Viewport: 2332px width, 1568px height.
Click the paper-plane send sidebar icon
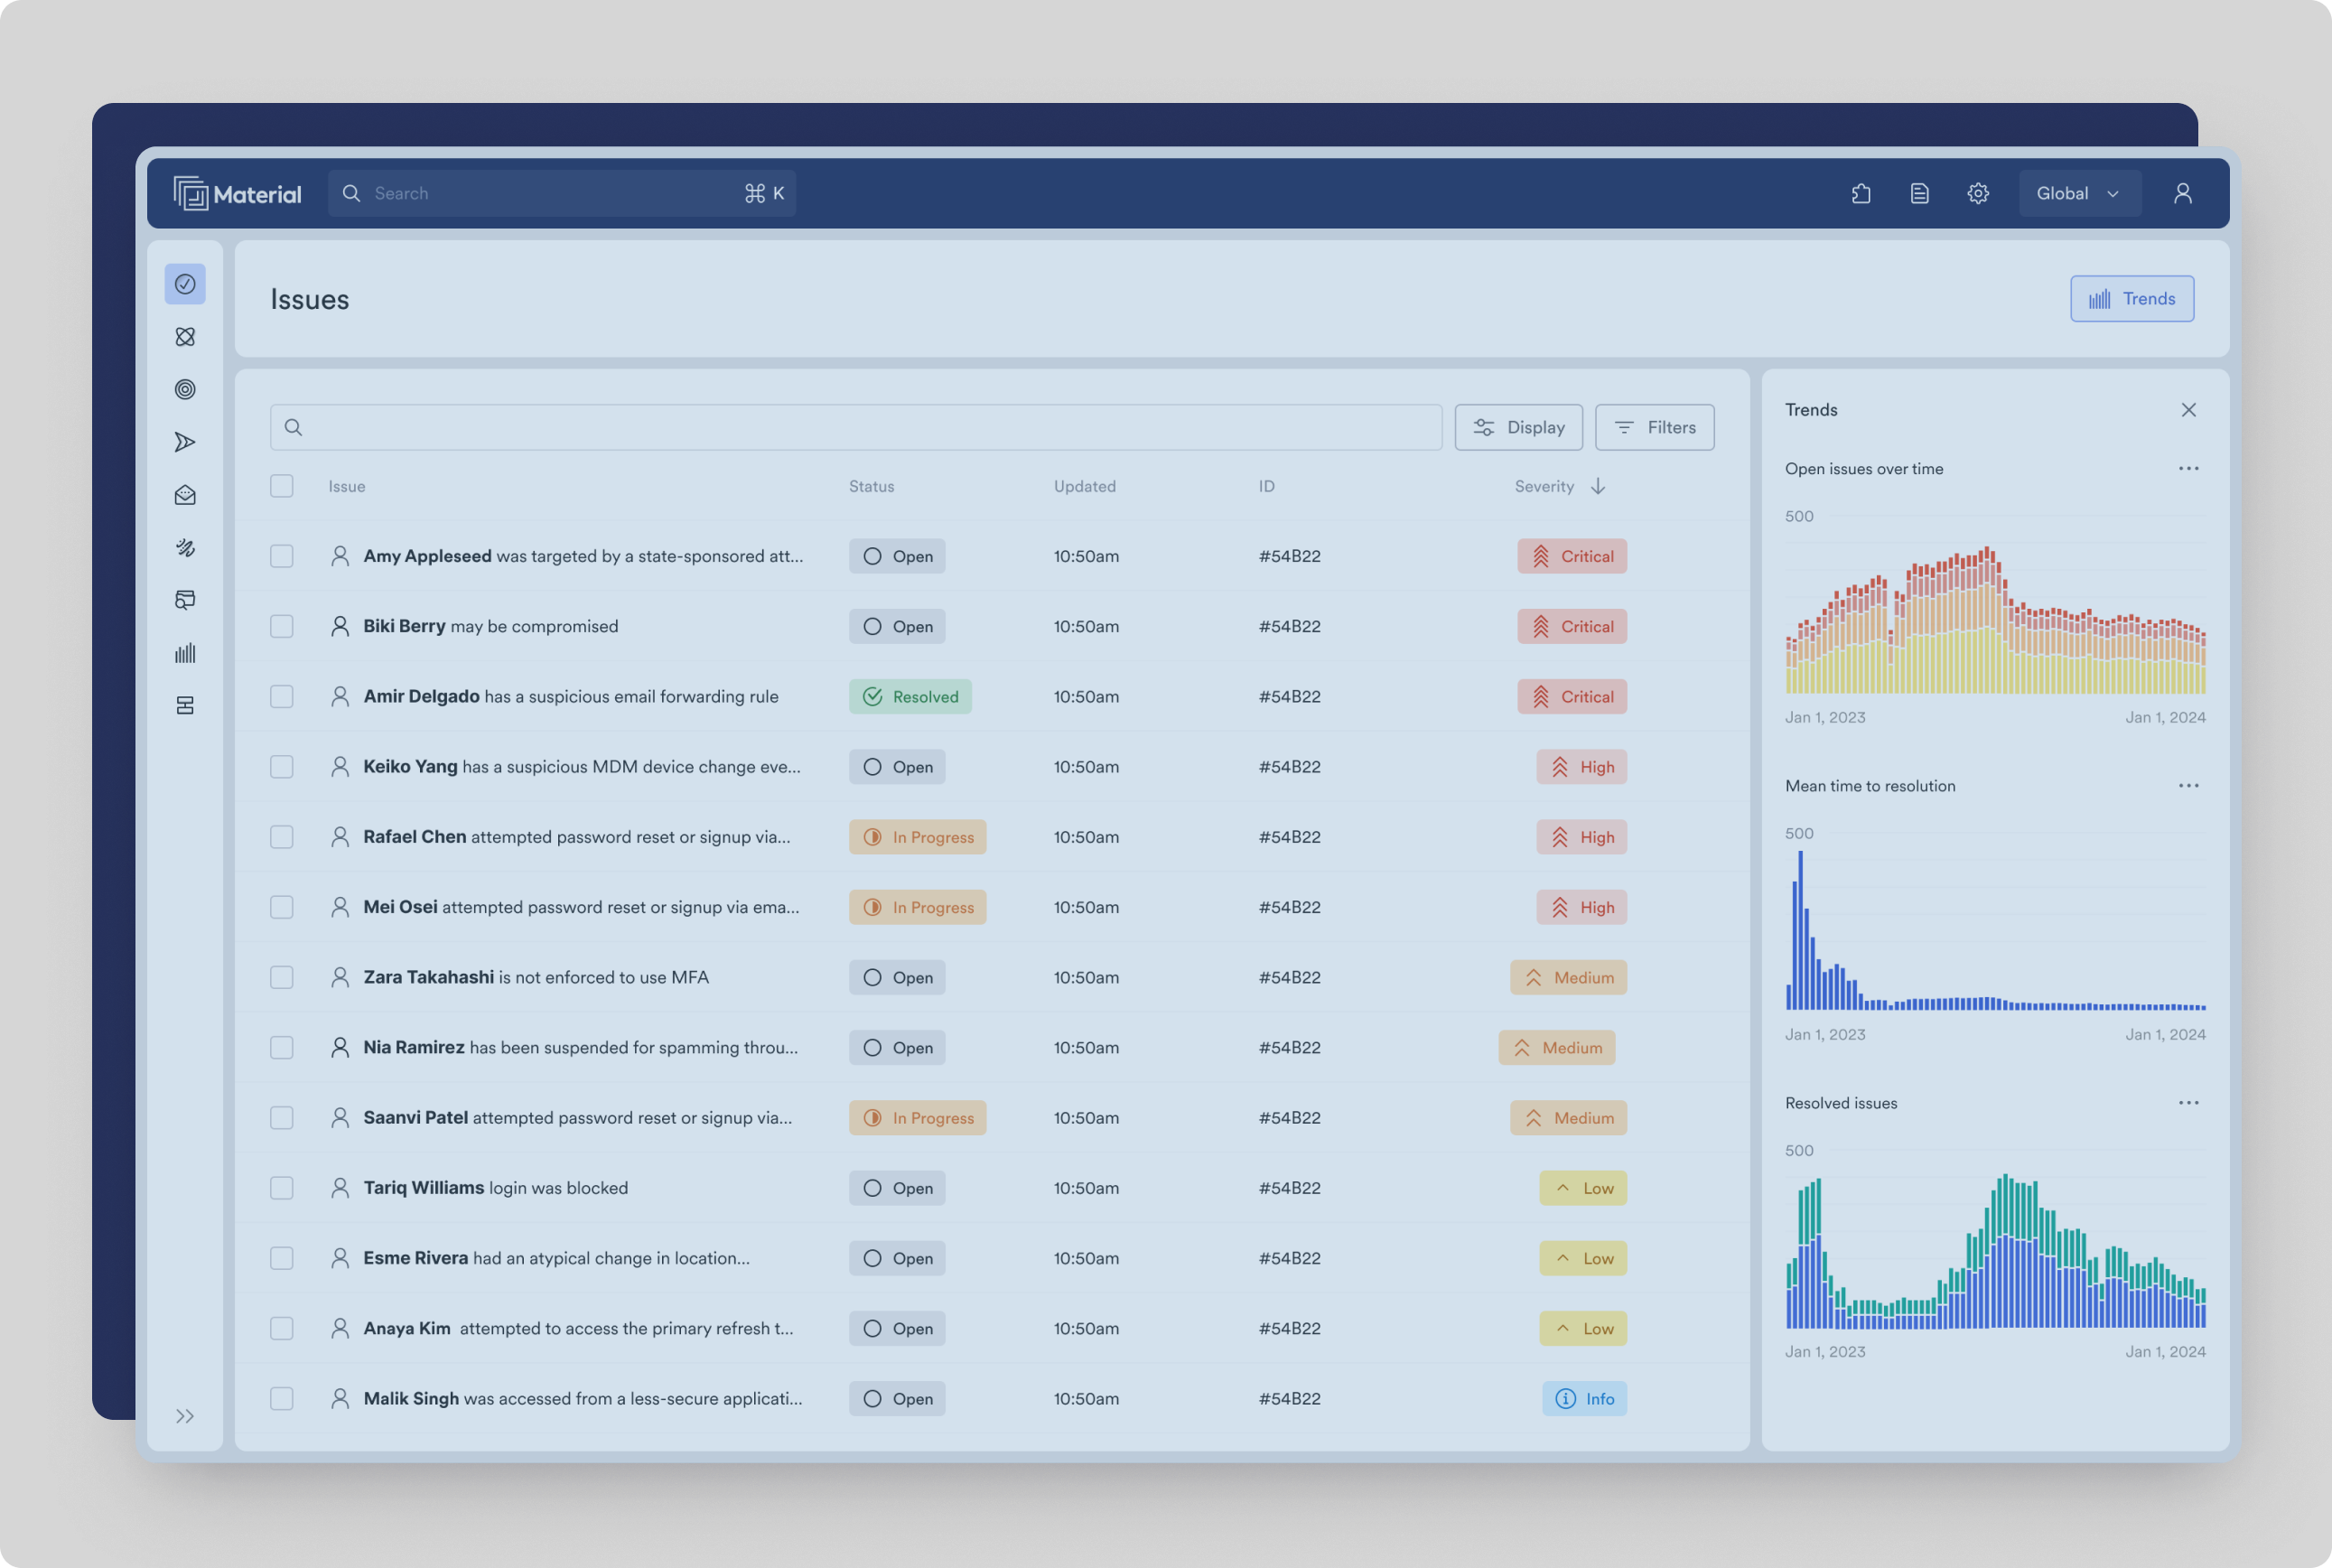[185, 442]
